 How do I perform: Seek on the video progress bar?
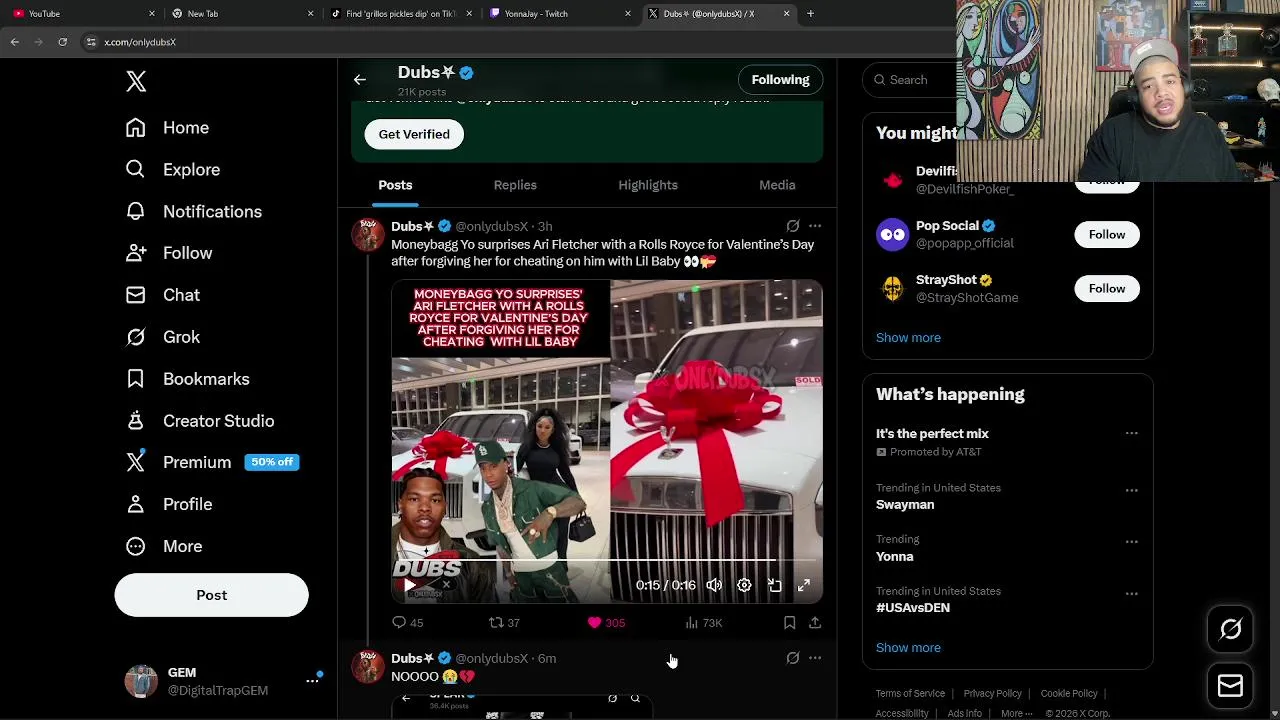[607, 561]
